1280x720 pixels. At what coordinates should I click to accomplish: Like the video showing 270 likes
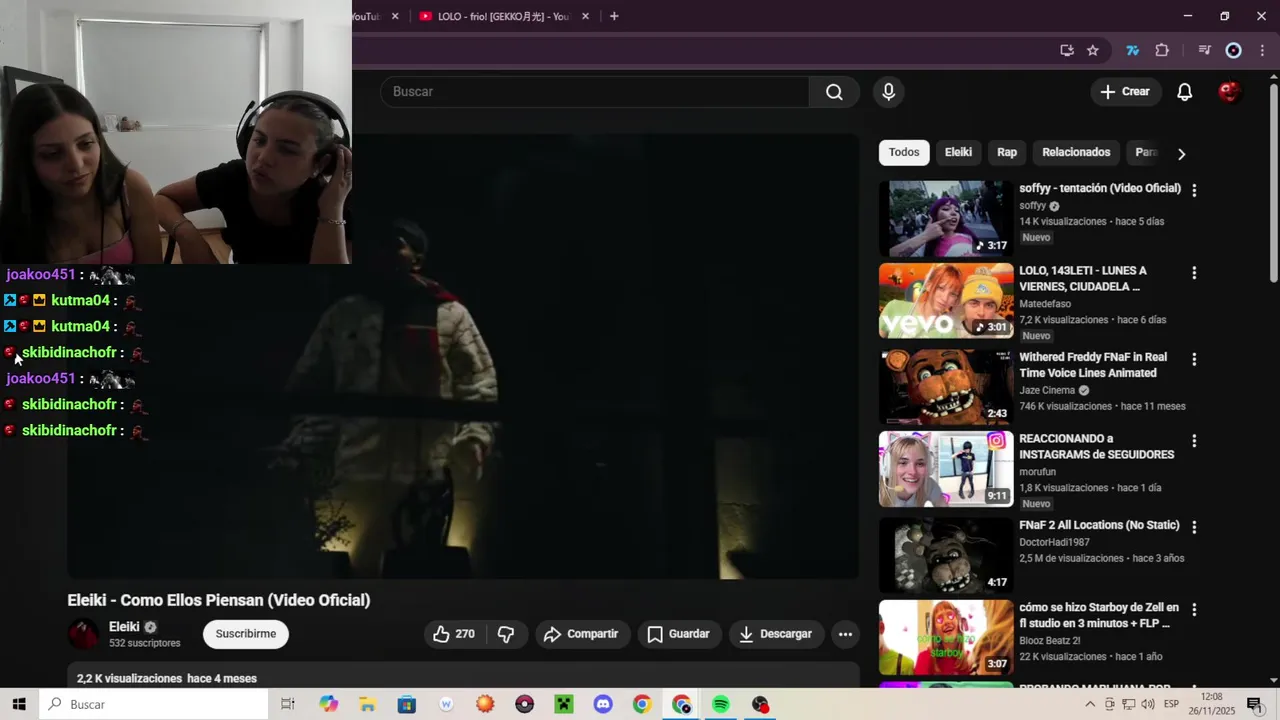point(454,634)
